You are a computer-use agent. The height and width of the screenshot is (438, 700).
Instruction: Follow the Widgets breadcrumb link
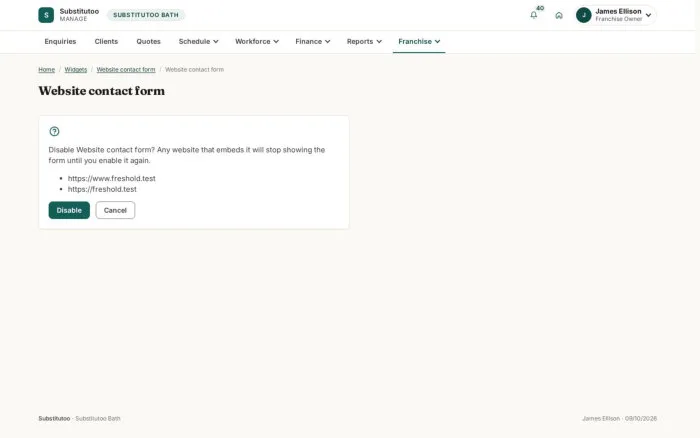(76, 70)
